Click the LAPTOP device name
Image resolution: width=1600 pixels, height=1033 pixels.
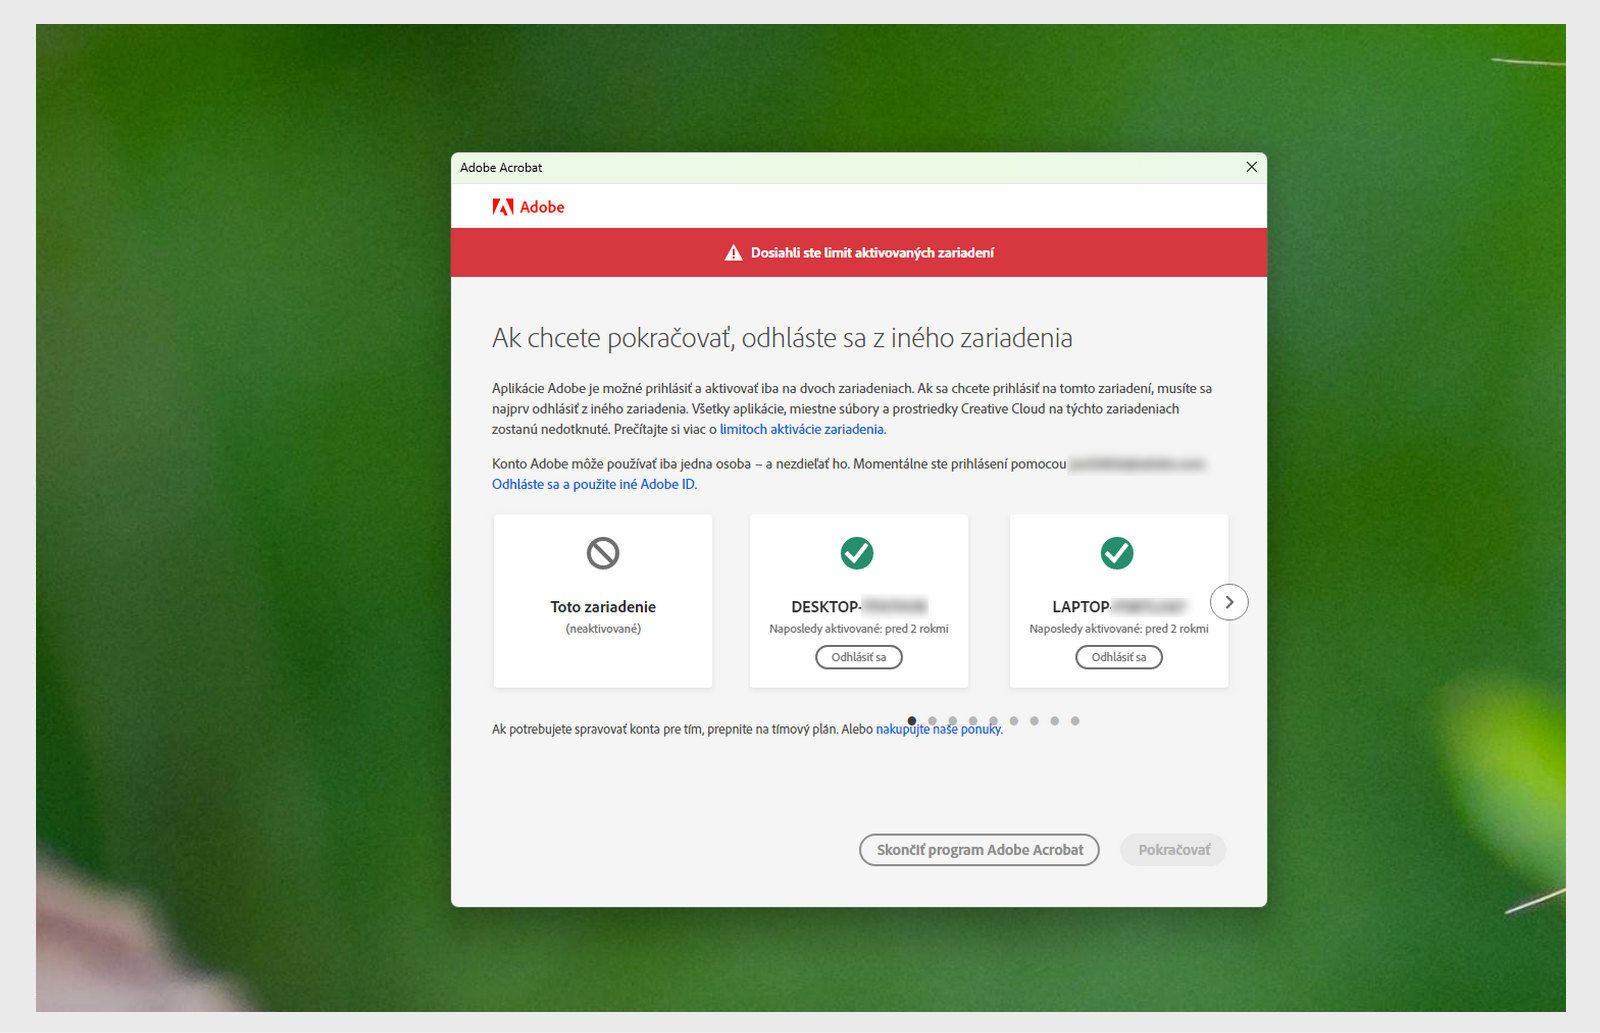click(x=1119, y=607)
